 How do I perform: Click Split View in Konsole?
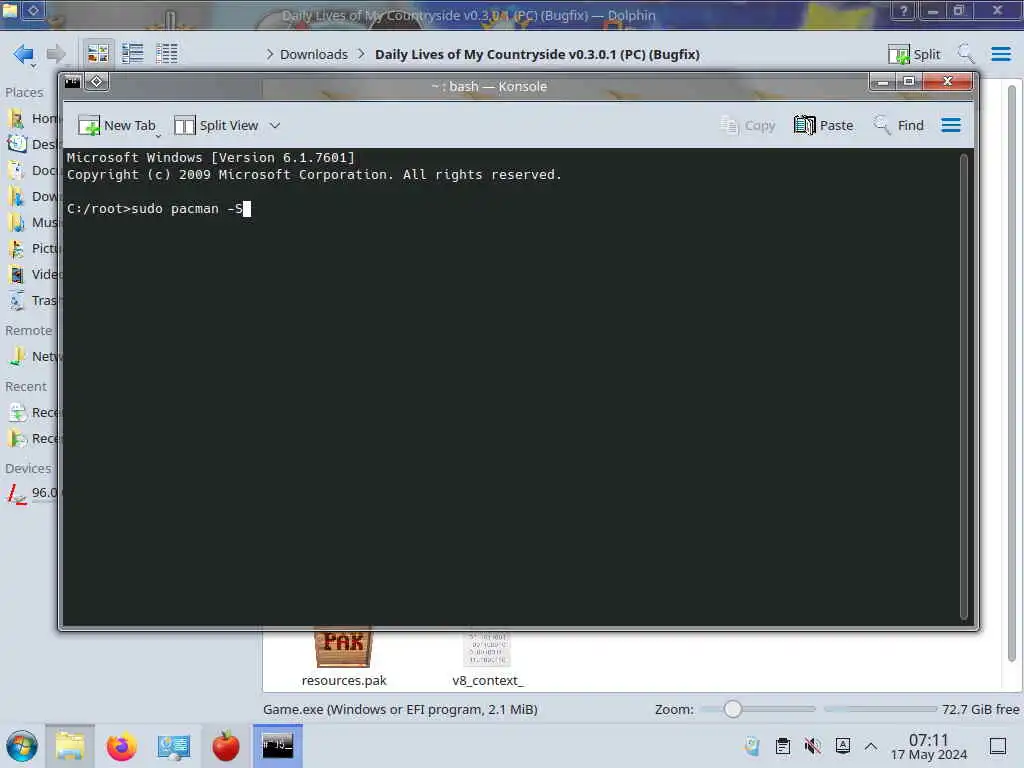click(216, 125)
